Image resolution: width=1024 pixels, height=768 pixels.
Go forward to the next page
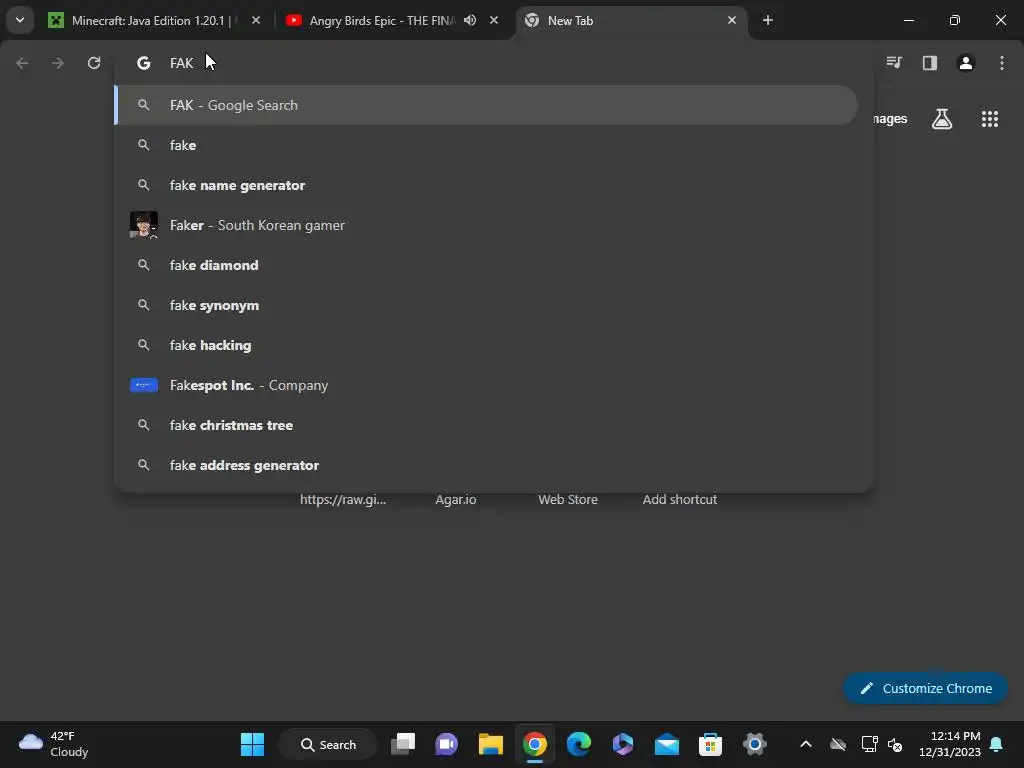[x=58, y=63]
